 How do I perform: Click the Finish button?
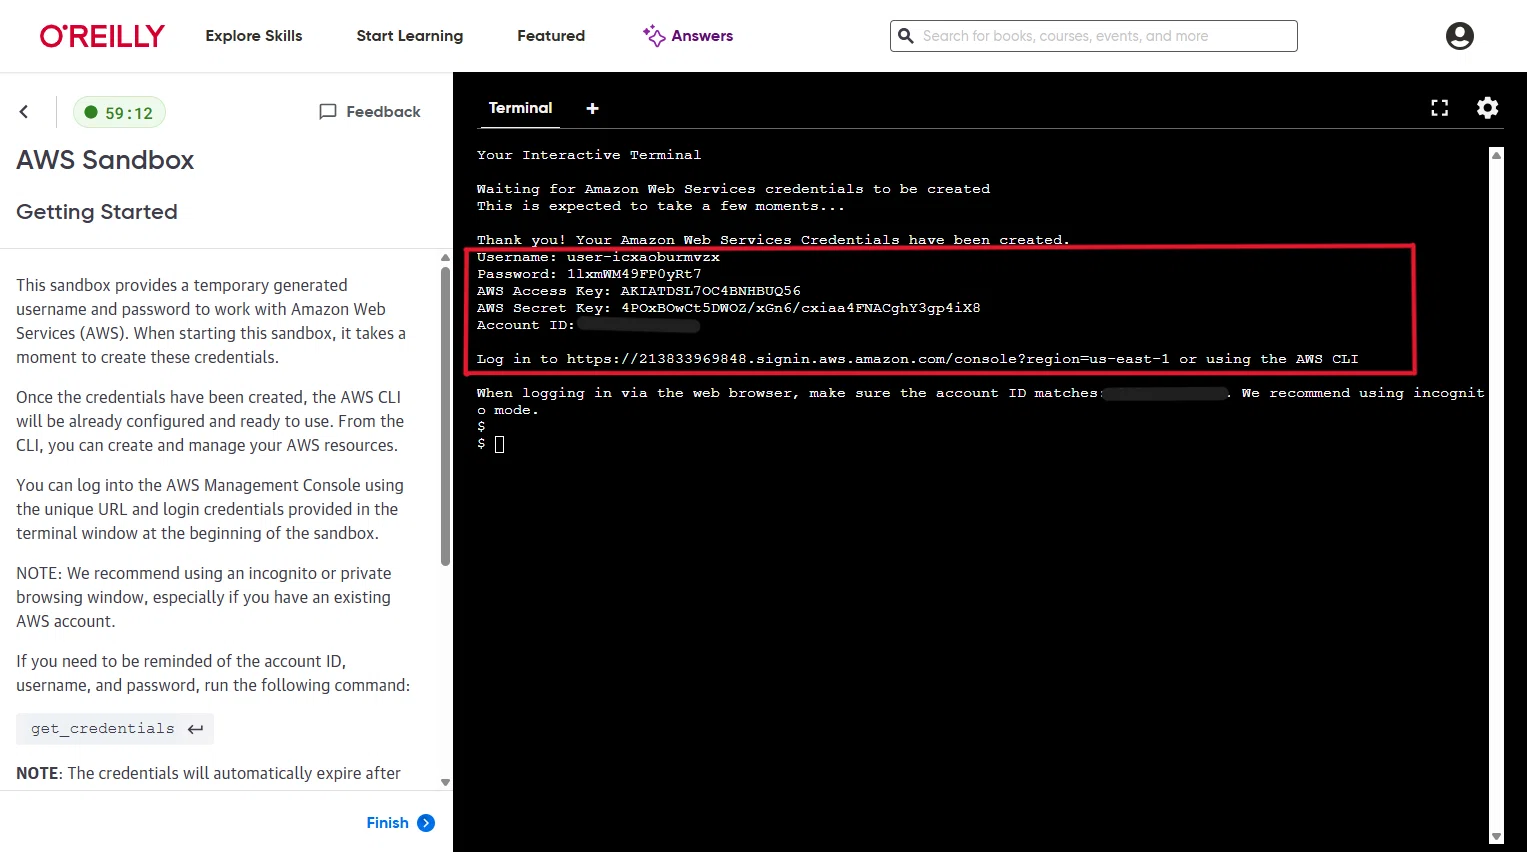tap(400, 823)
